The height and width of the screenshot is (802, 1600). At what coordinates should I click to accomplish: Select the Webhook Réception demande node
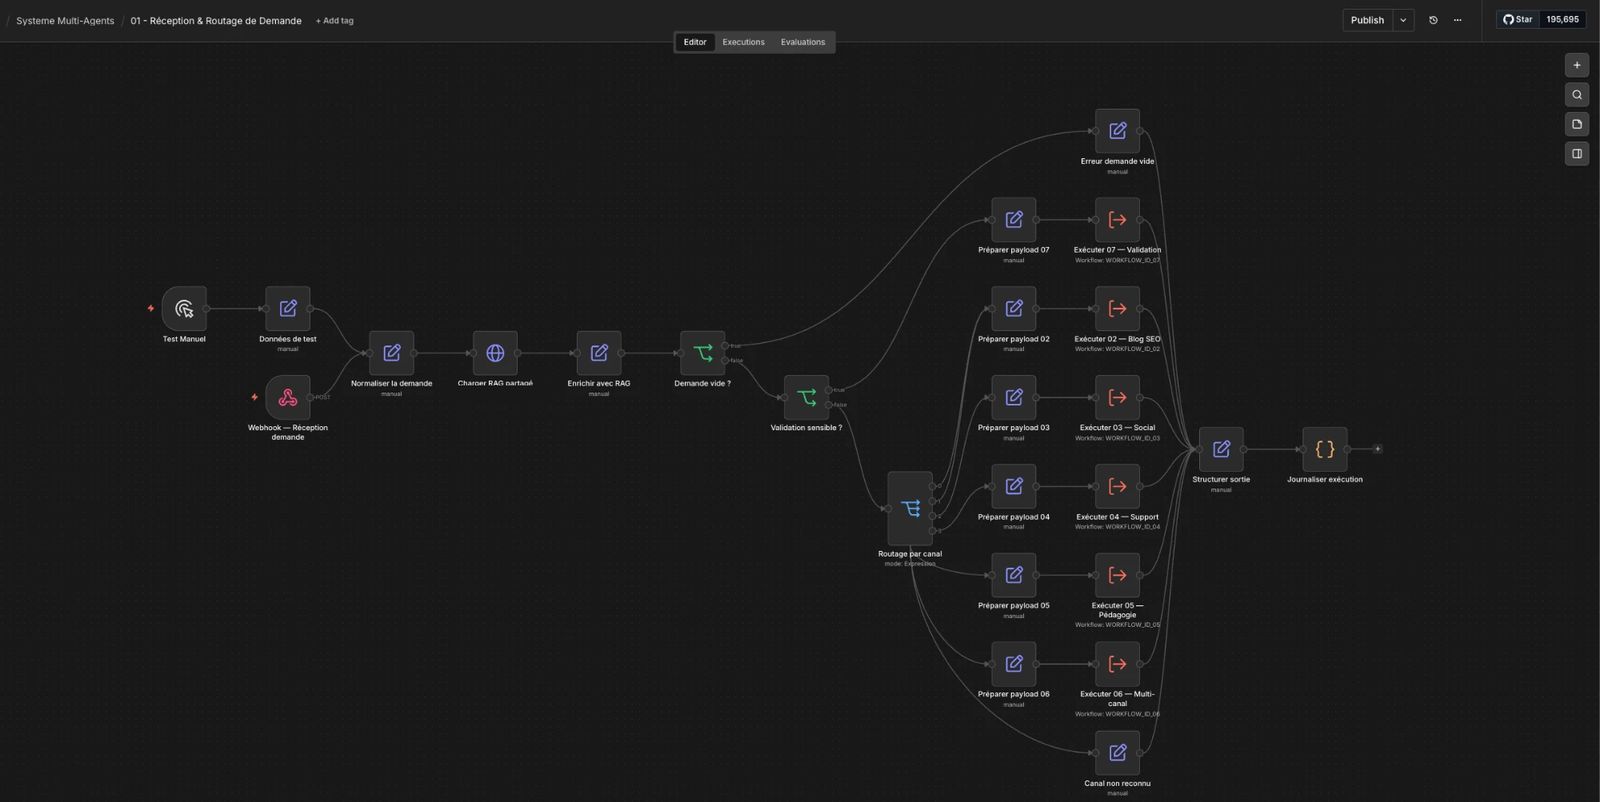[x=288, y=398]
